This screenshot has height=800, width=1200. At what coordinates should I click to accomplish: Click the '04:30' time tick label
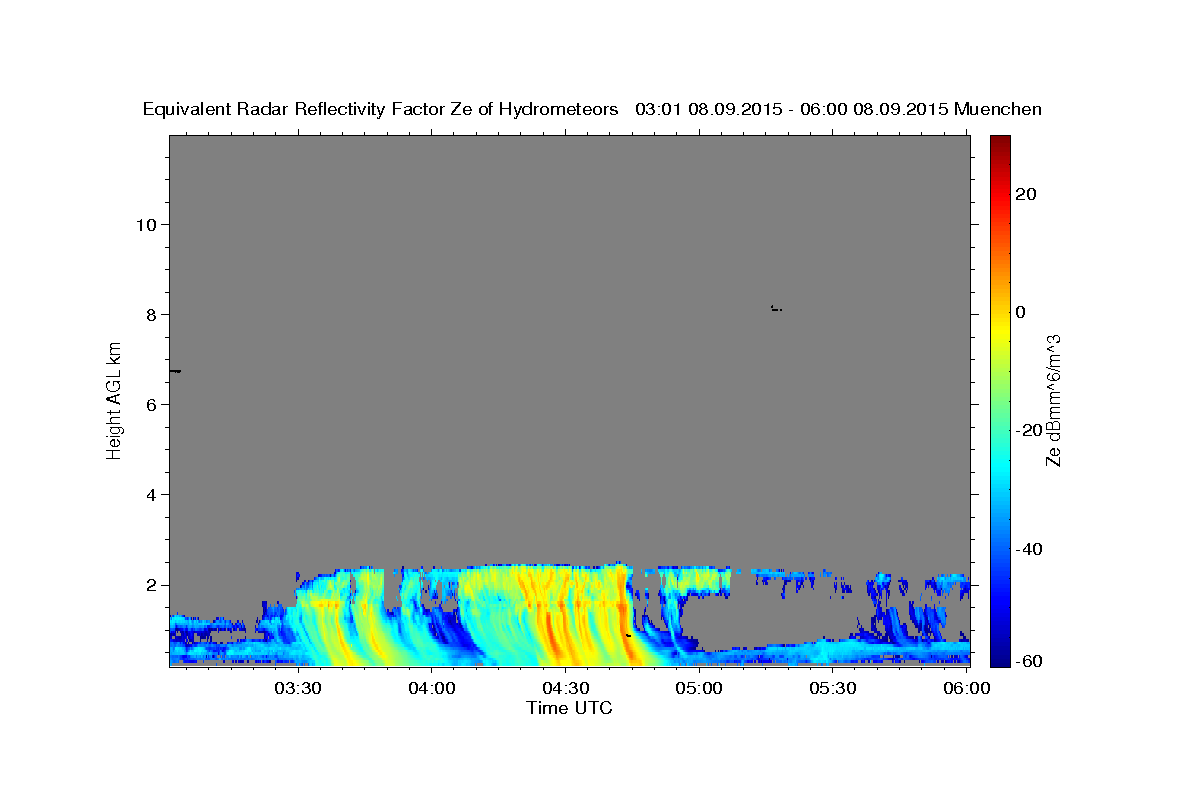pos(565,688)
